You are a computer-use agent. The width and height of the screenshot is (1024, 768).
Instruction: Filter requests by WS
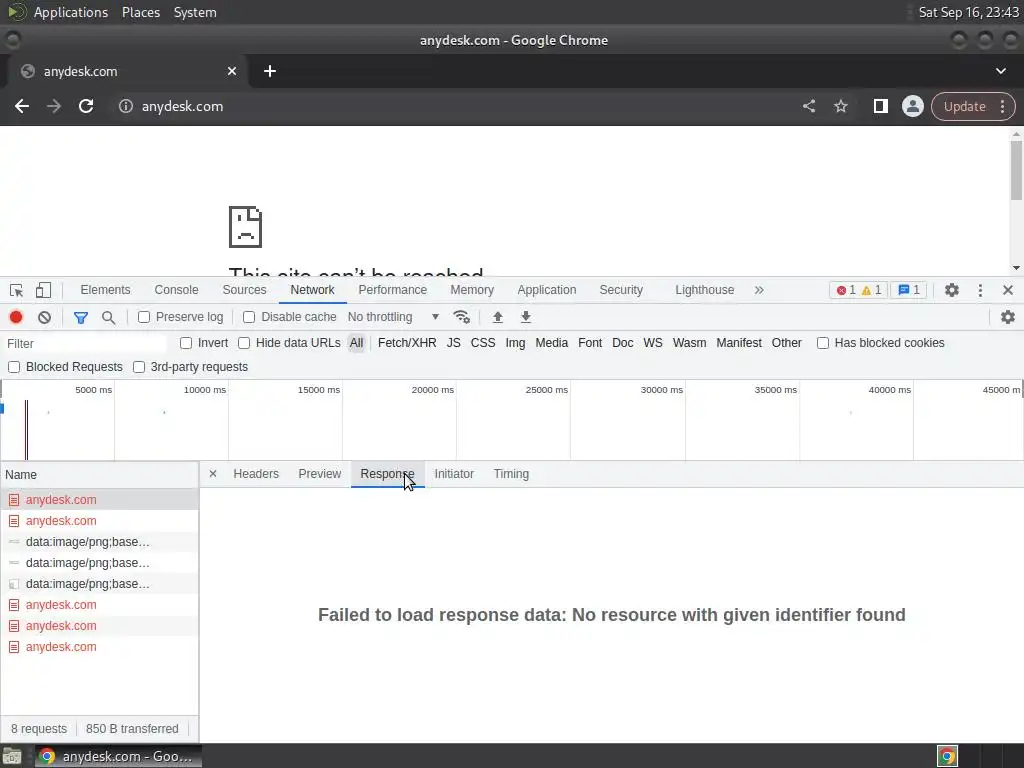pyautogui.click(x=652, y=344)
